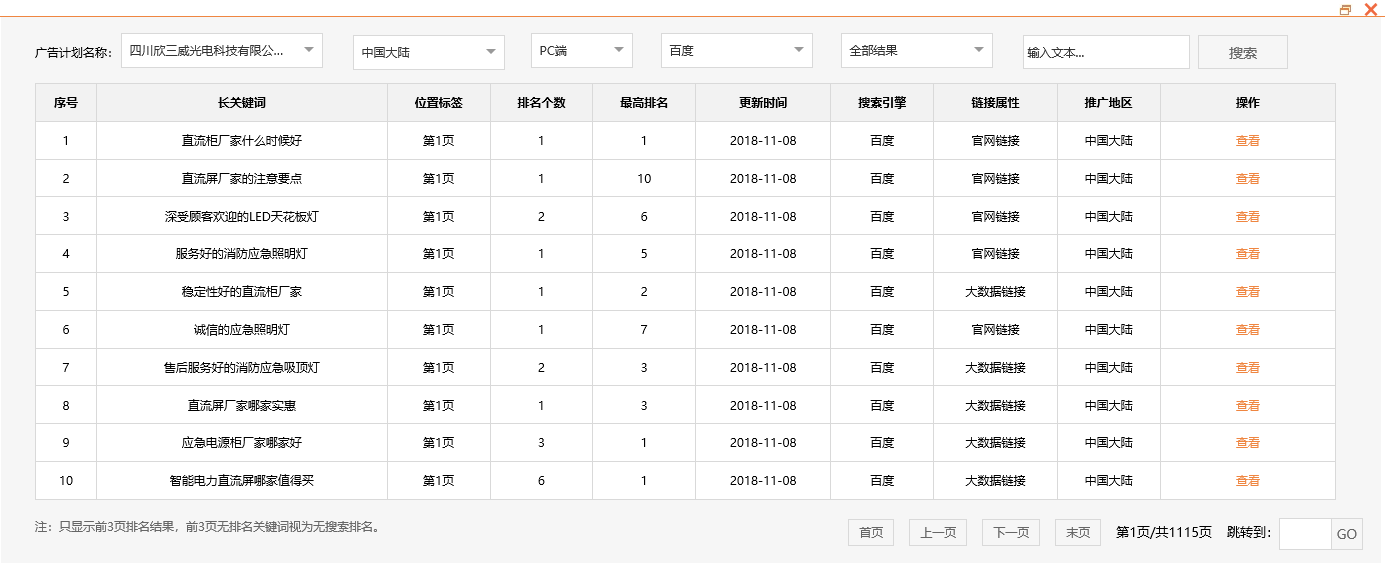Open 查看 for 直流屏厂家哪家实惠
This screenshot has width=1385, height=563.
[1247, 406]
